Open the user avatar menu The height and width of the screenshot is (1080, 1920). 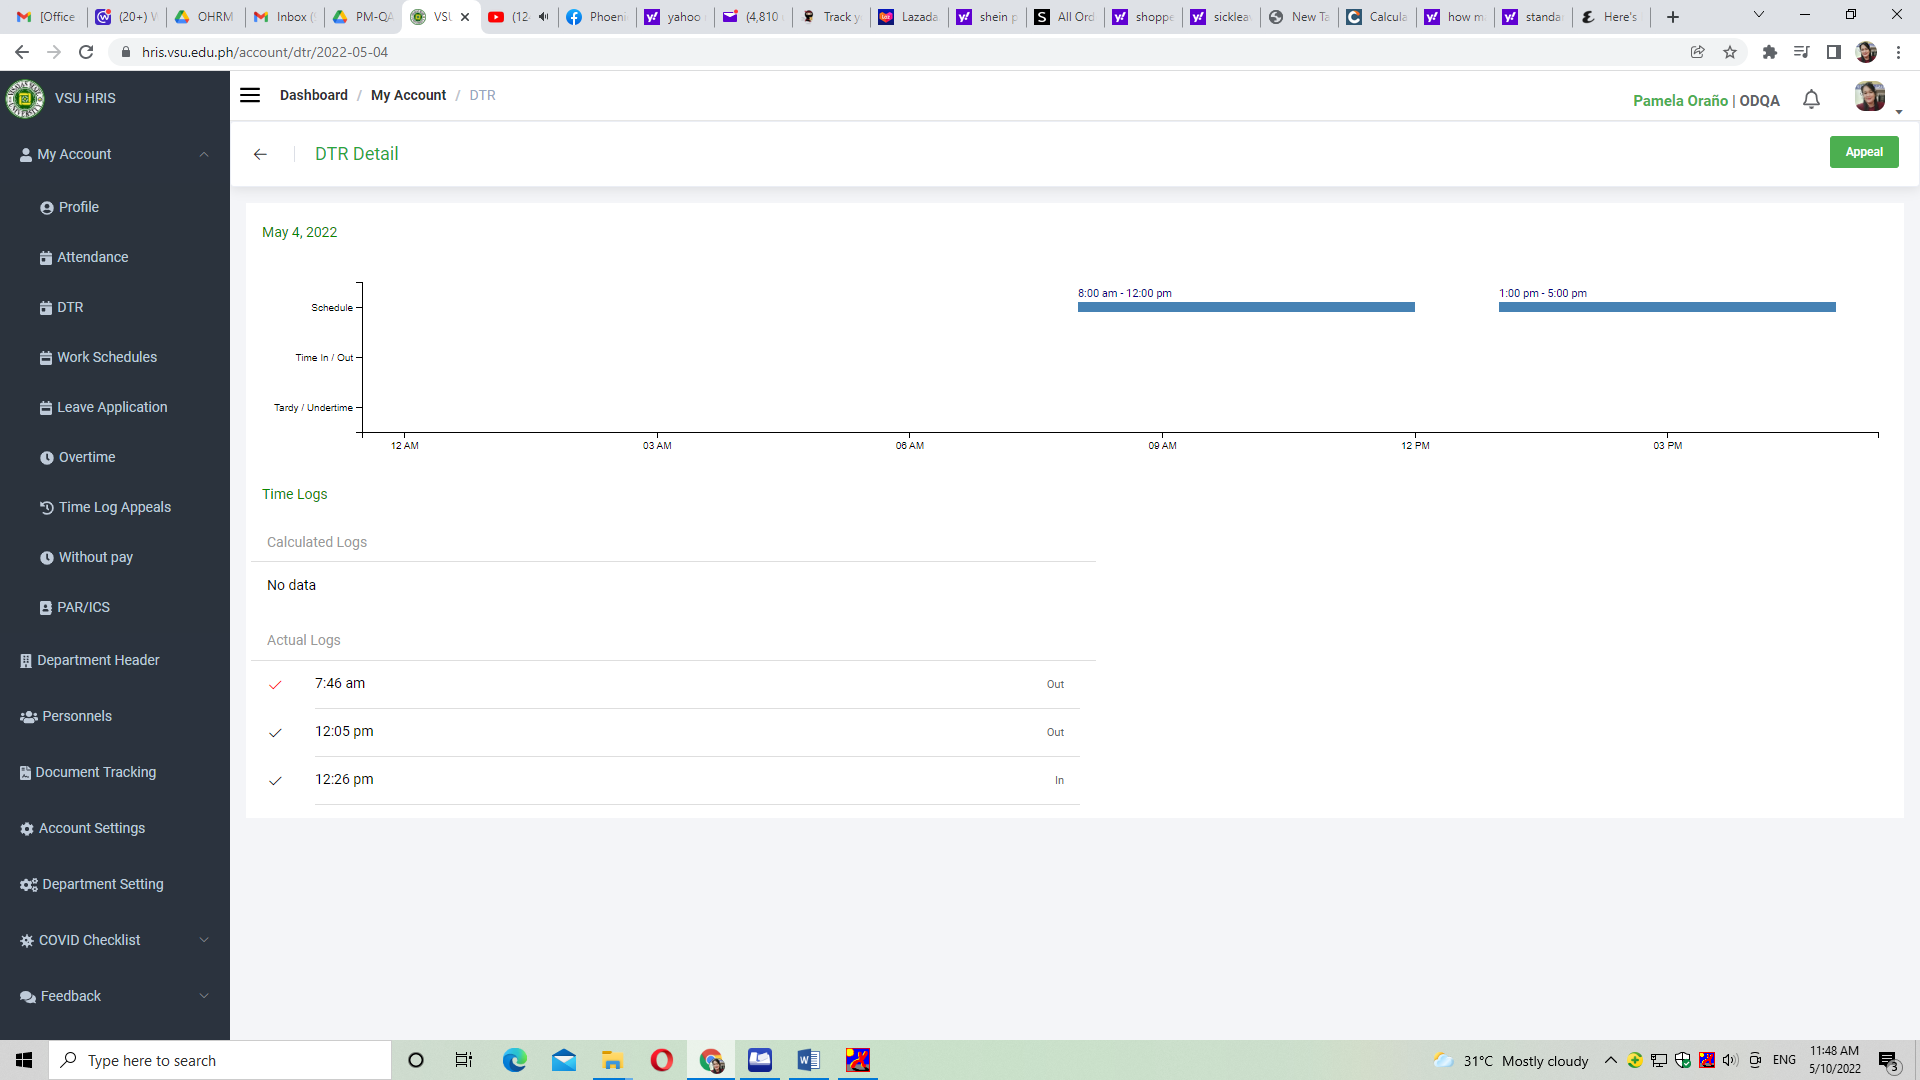pos(1869,97)
